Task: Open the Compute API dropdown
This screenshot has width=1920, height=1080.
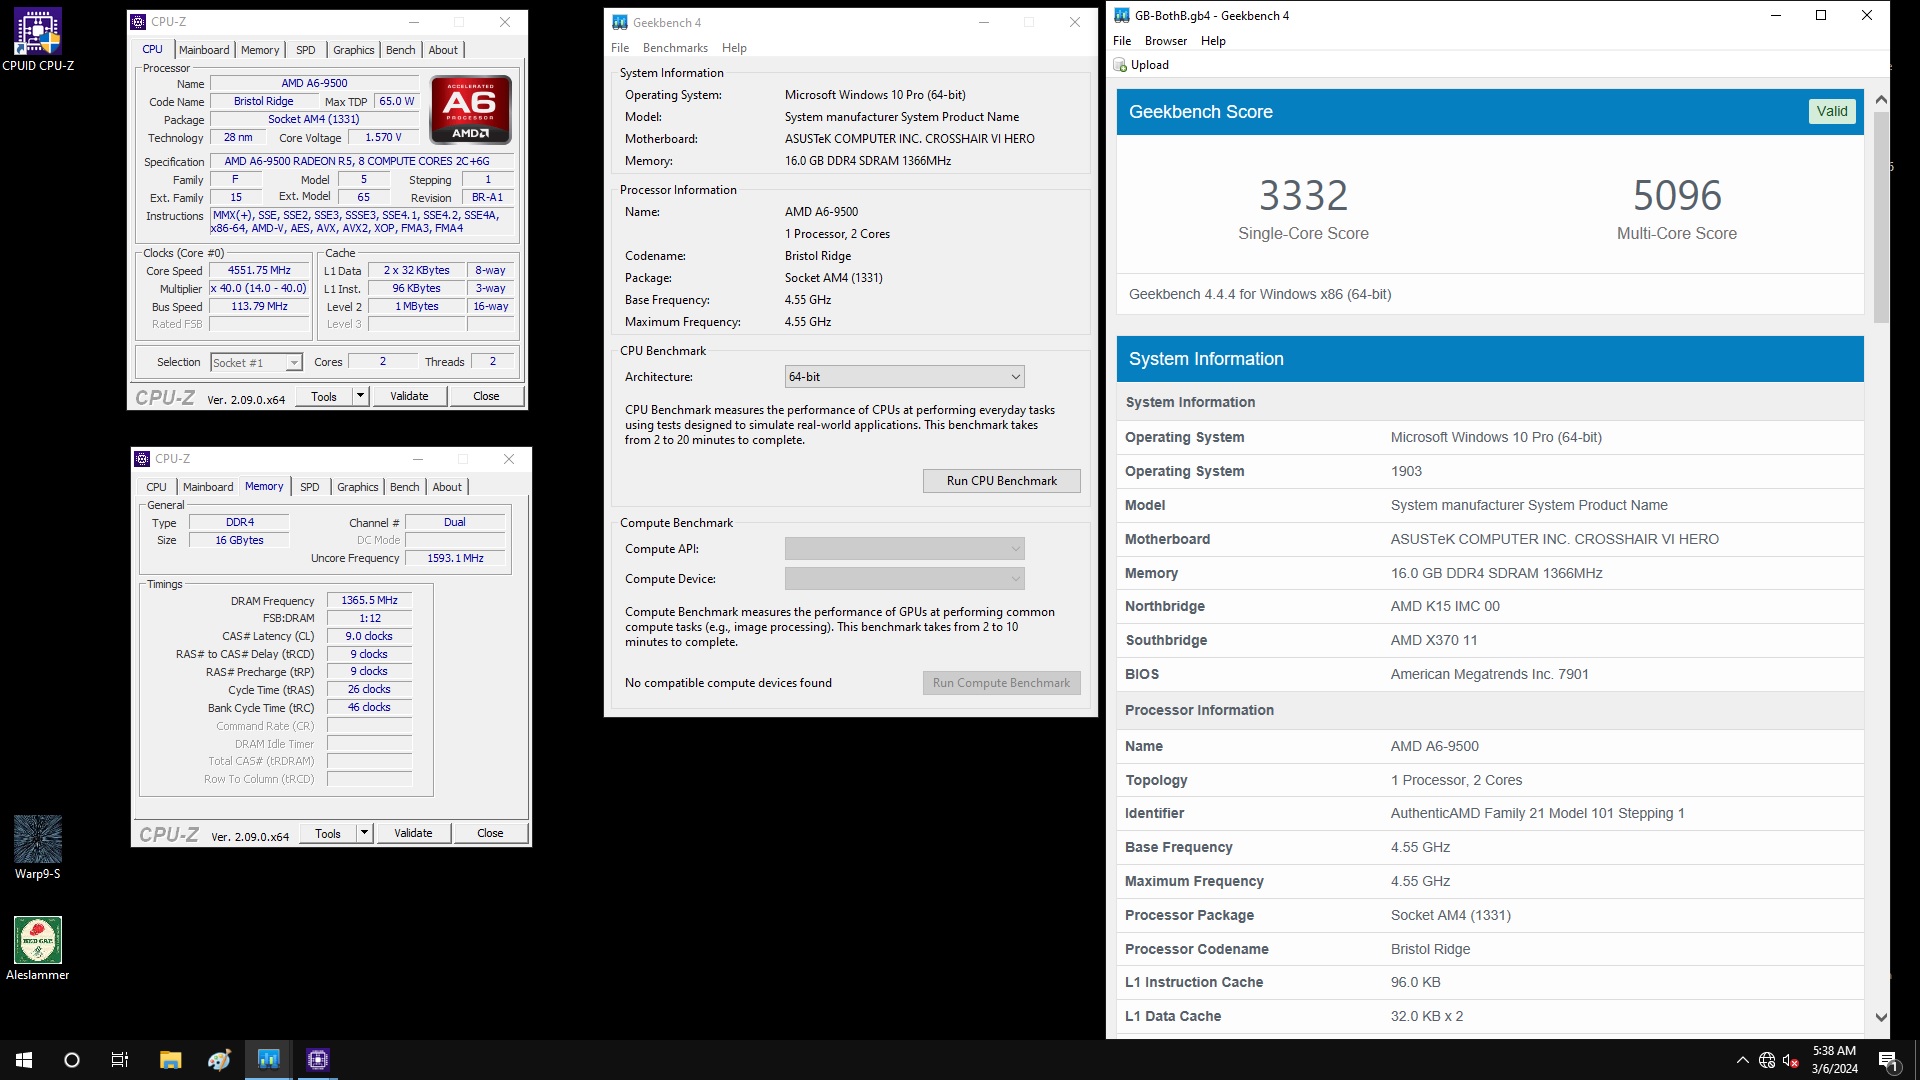Action: click(904, 549)
